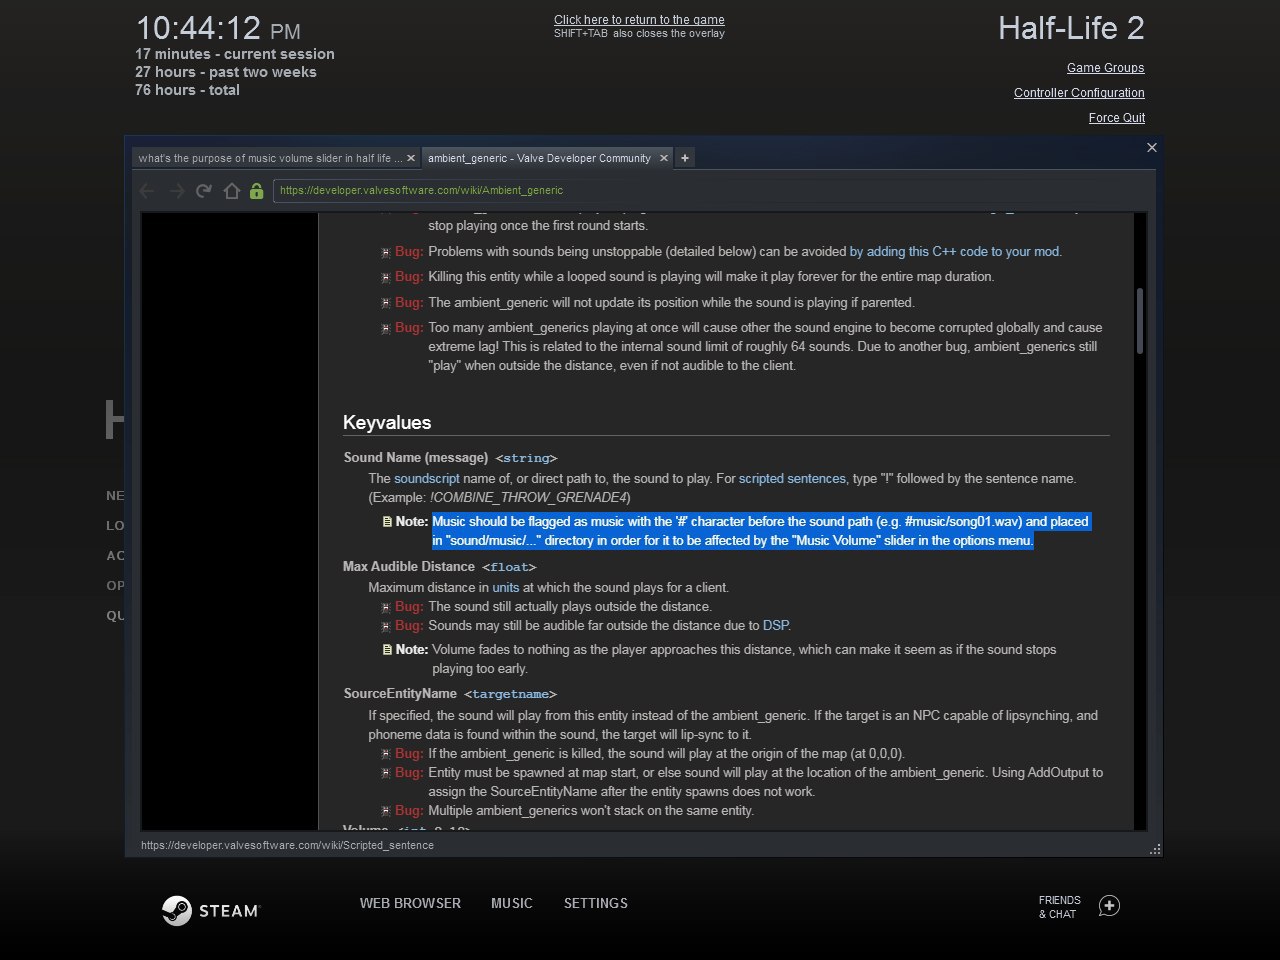Screen dimensions: 1280x960
Task: Click the window resize grip icon
Action: 1155,849
